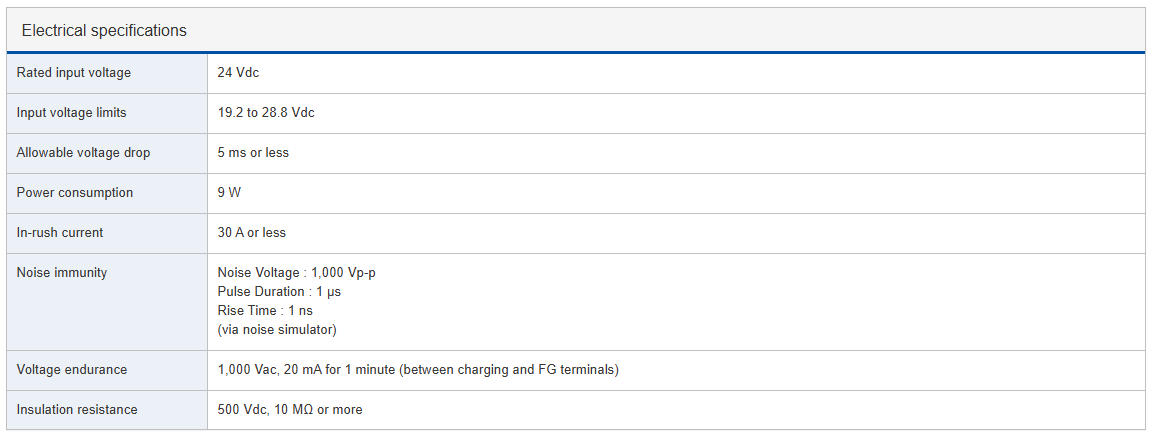Screen dimensions: 1154x438
Task: Click the Rise Time 1 ns line
Action: 265,311
